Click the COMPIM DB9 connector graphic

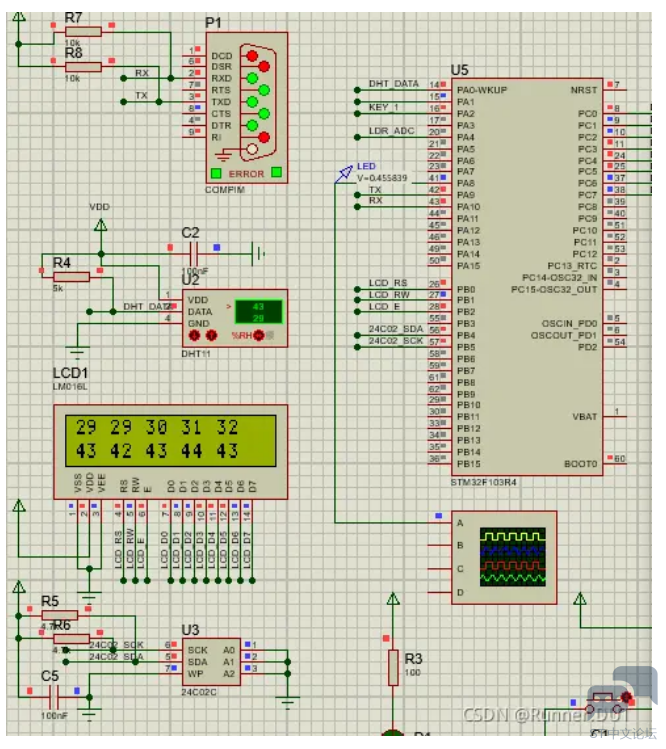pos(258,103)
